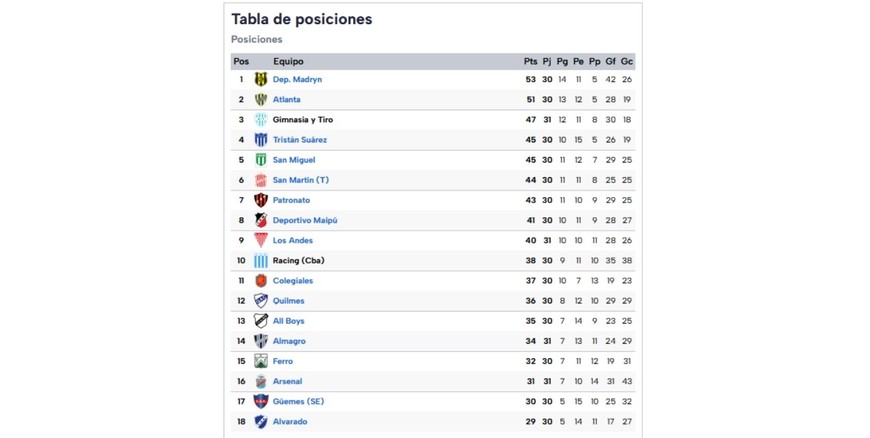Click the San Miguel green crest
Viewport: 870px width, 438px height.
[261, 160]
